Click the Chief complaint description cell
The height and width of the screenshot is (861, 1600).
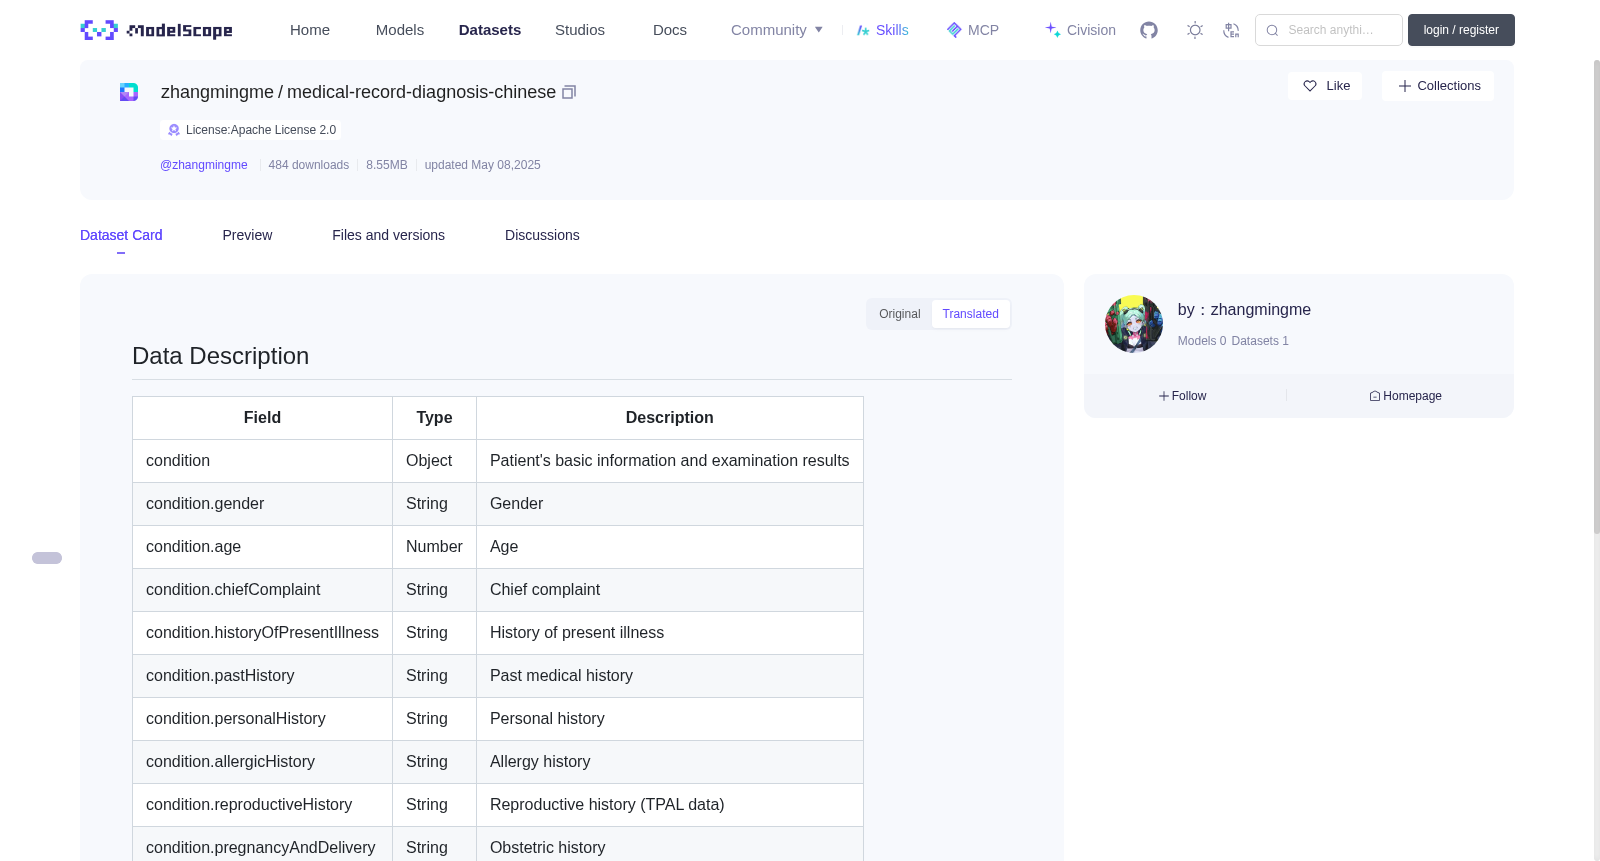[x=670, y=590]
